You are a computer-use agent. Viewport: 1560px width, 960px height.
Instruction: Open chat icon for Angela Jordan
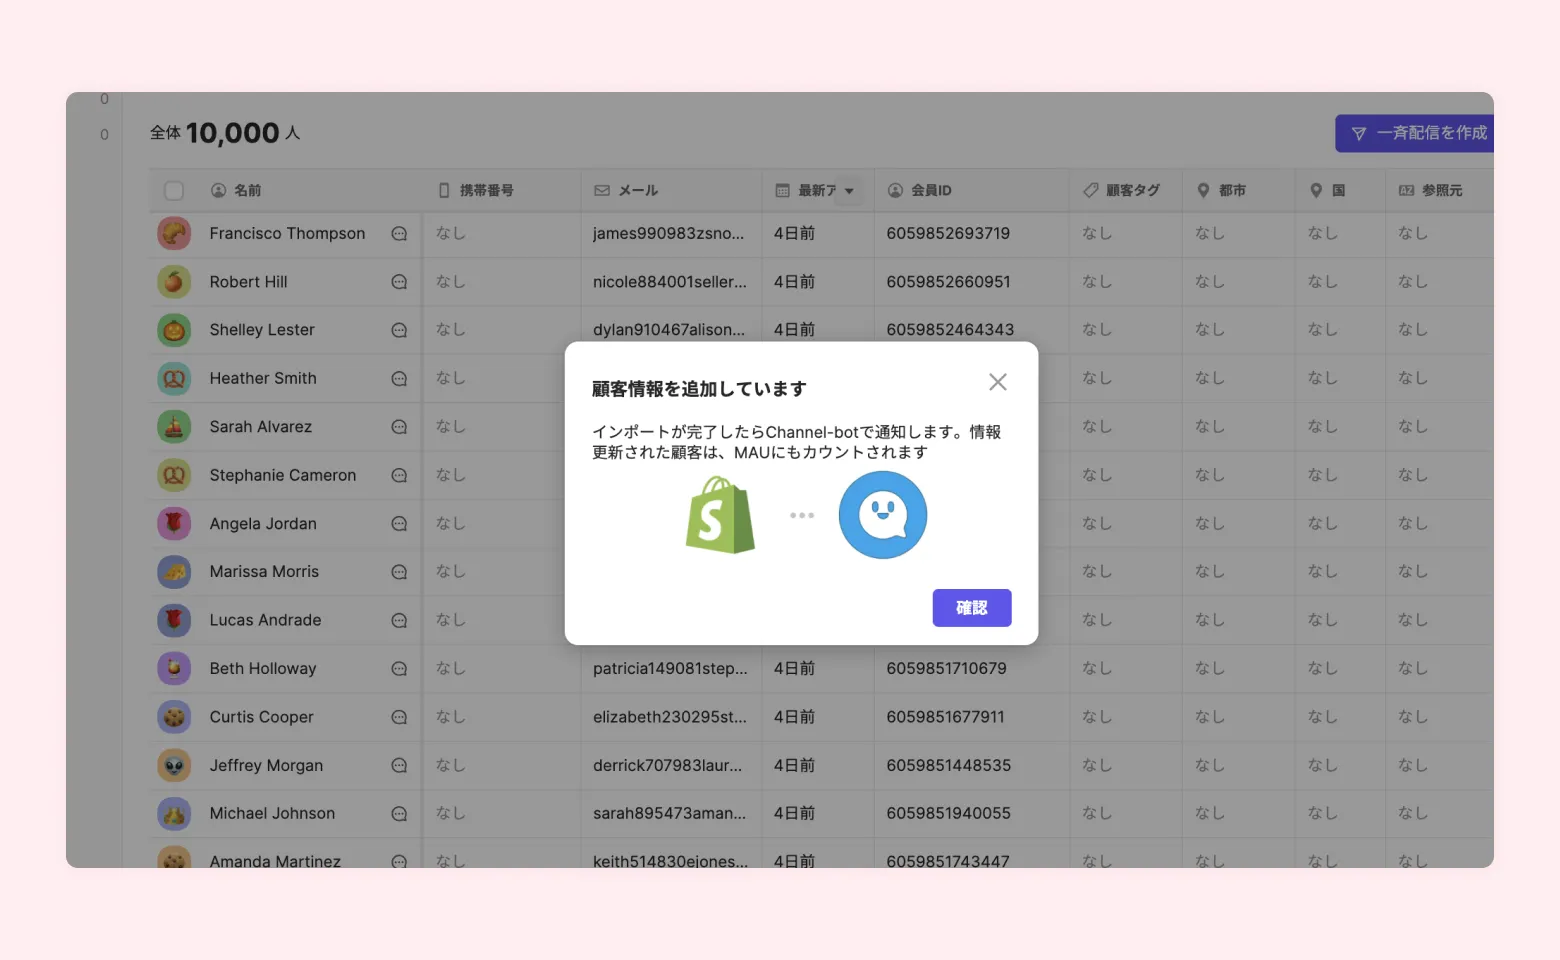point(399,524)
